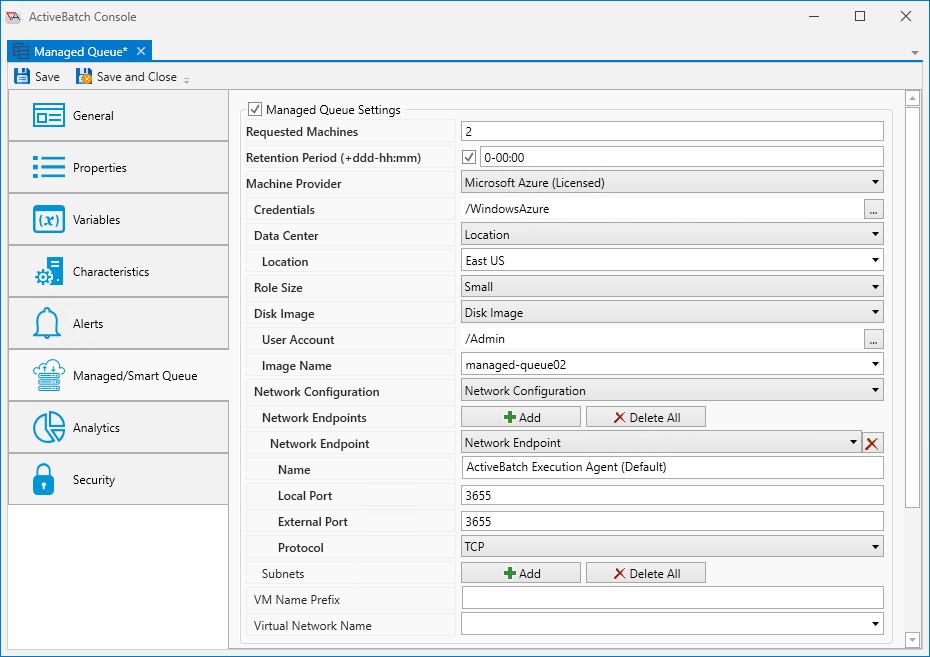Open the Variables (x) icon

pos(49,219)
